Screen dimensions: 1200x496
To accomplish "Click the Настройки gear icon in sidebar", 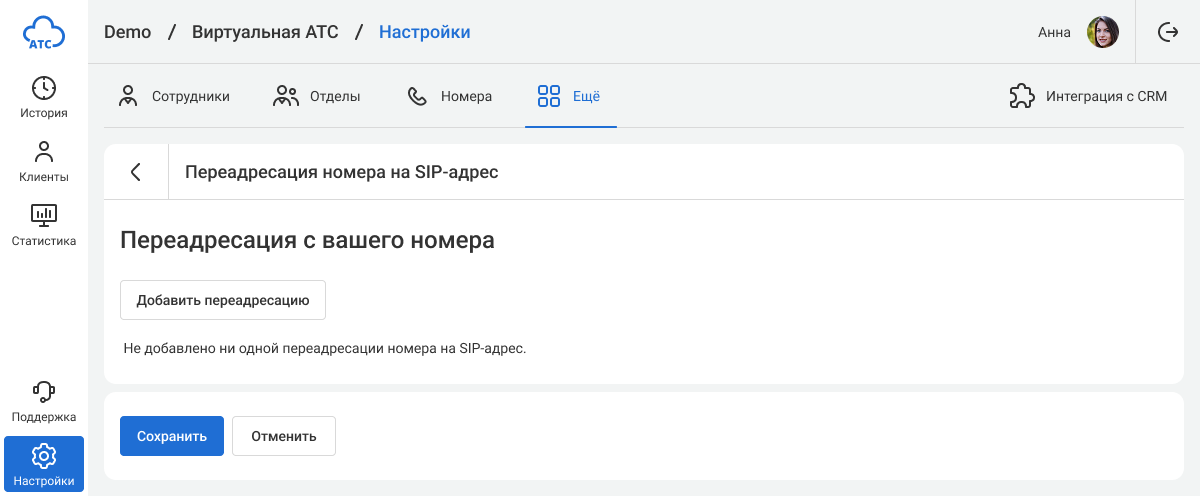I will coord(44,457).
